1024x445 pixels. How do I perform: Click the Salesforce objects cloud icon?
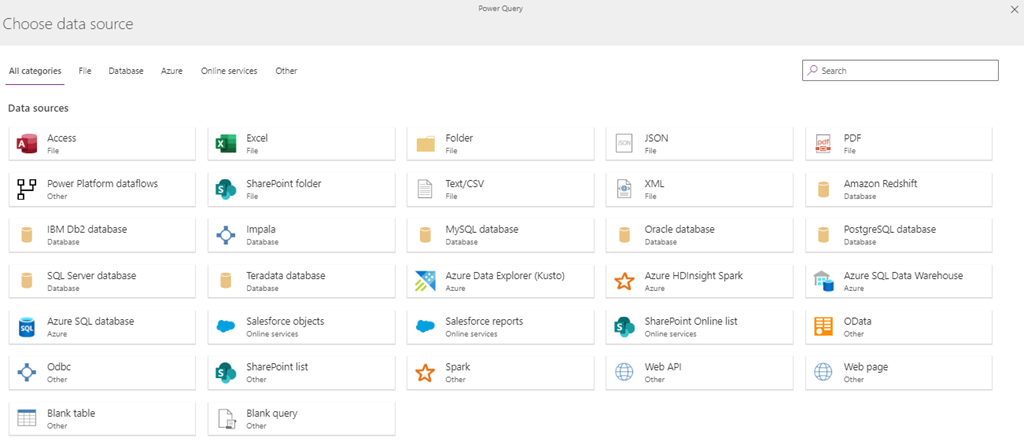click(x=226, y=327)
